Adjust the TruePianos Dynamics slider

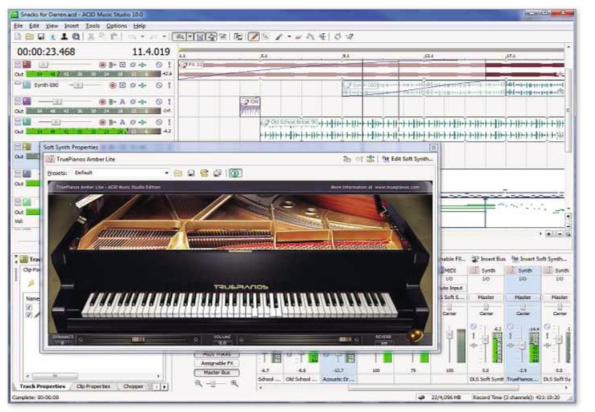pos(138,339)
